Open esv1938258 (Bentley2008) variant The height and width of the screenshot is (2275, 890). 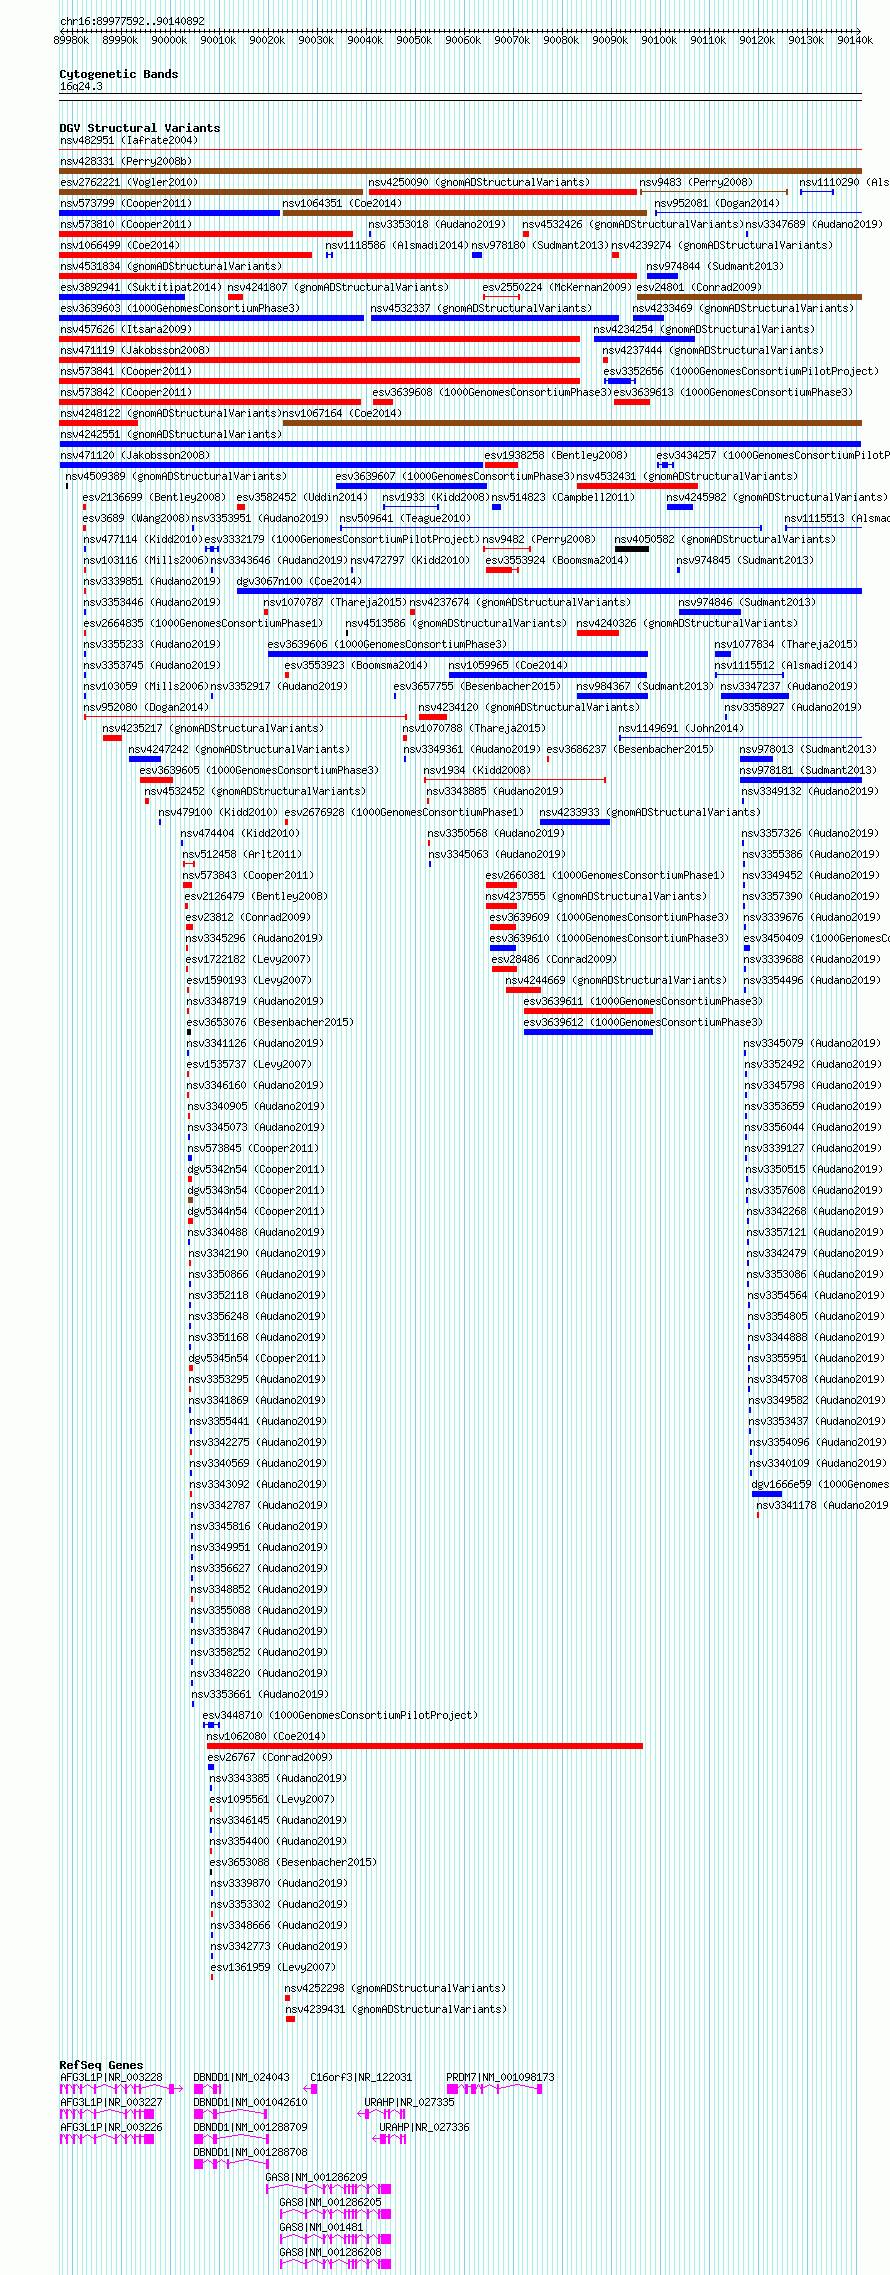point(556,455)
